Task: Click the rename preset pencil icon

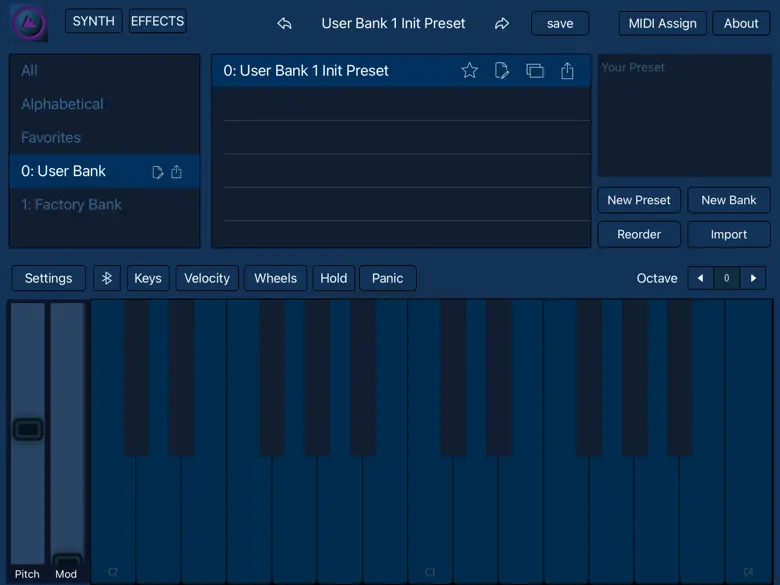Action: click(x=502, y=71)
